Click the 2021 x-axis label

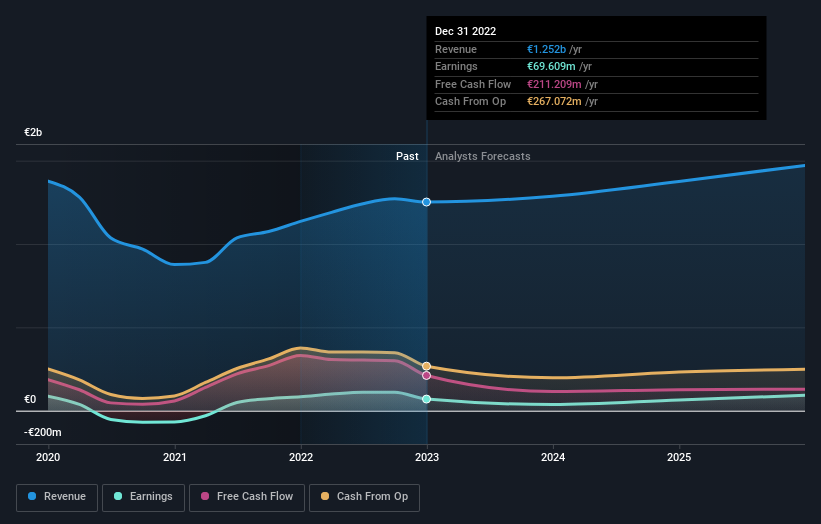click(x=174, y=457)
